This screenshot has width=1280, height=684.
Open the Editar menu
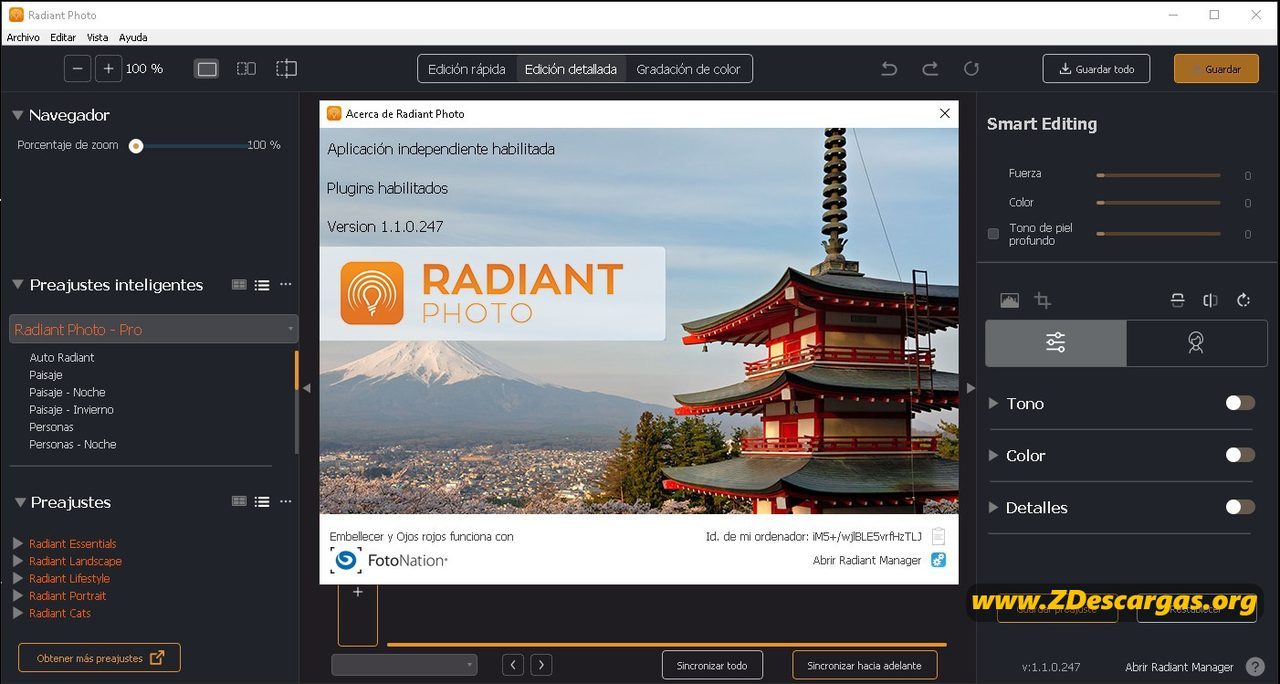click(63, 37)
